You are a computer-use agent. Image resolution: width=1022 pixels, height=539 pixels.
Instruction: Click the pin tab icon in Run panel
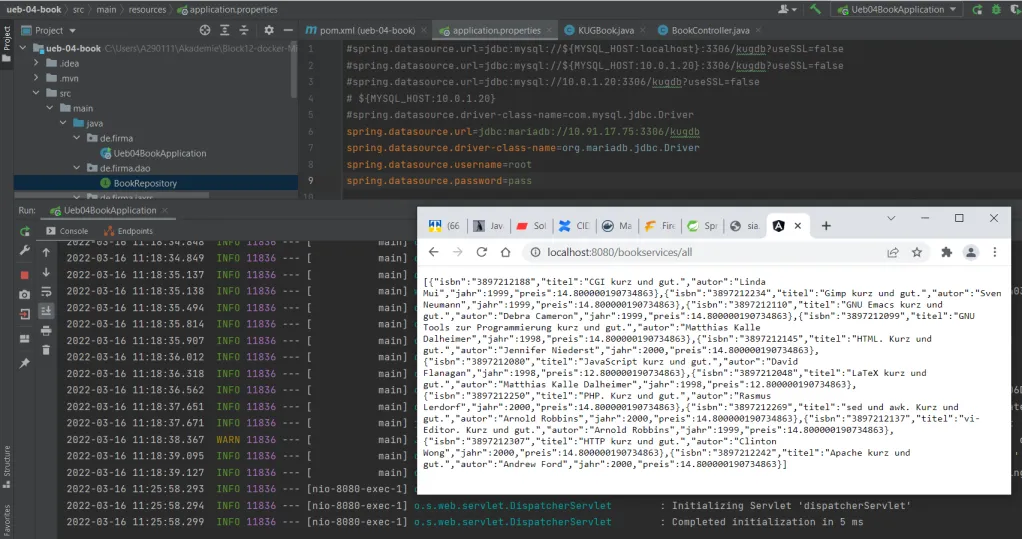click(x=25, y=363)
